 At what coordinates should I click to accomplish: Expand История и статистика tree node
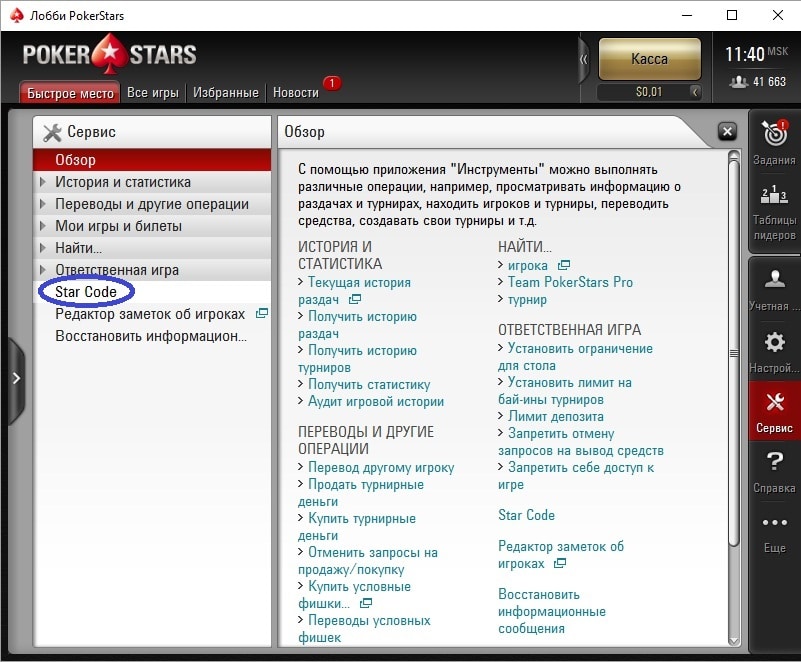(43, 181)
